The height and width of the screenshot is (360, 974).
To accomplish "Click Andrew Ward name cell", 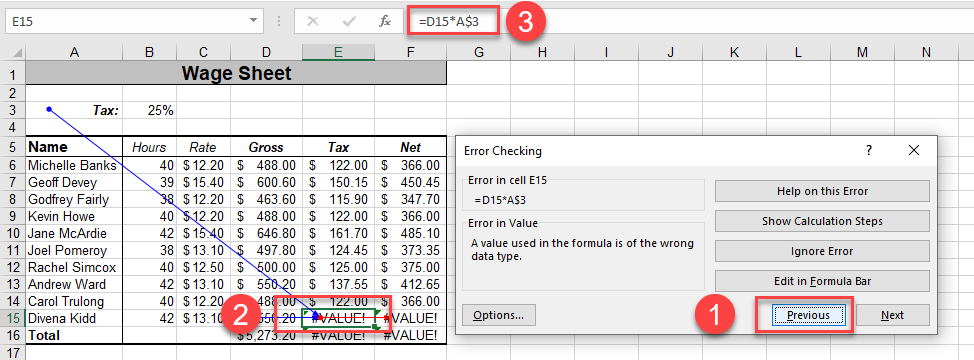I will click(74, 284).
